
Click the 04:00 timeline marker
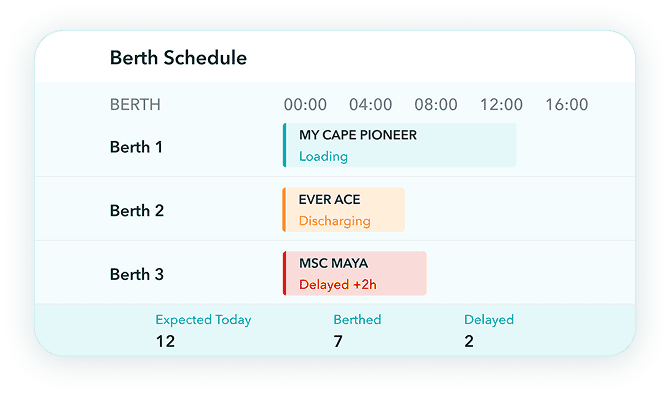371,104
